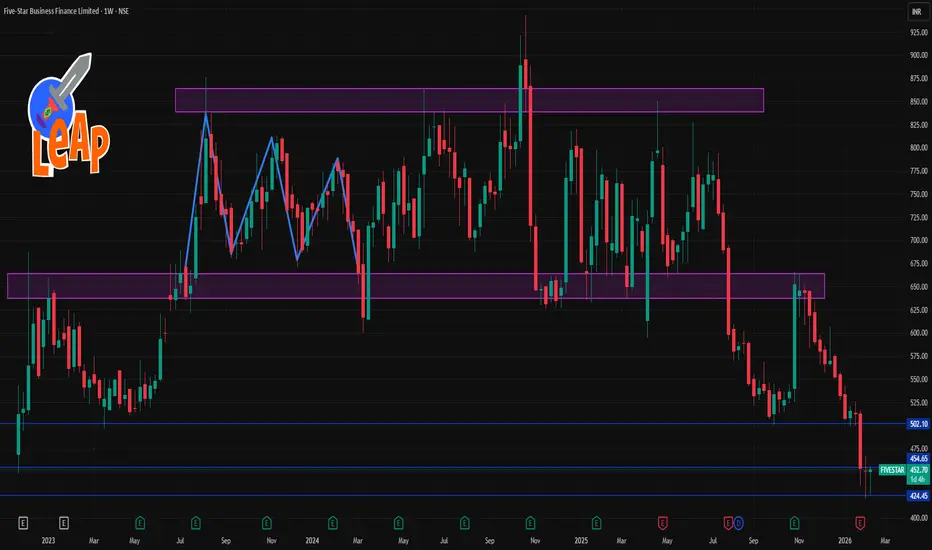Click the 2025 year label on time axis
Screen dimensions: 932x550
[x=581, y=540]
